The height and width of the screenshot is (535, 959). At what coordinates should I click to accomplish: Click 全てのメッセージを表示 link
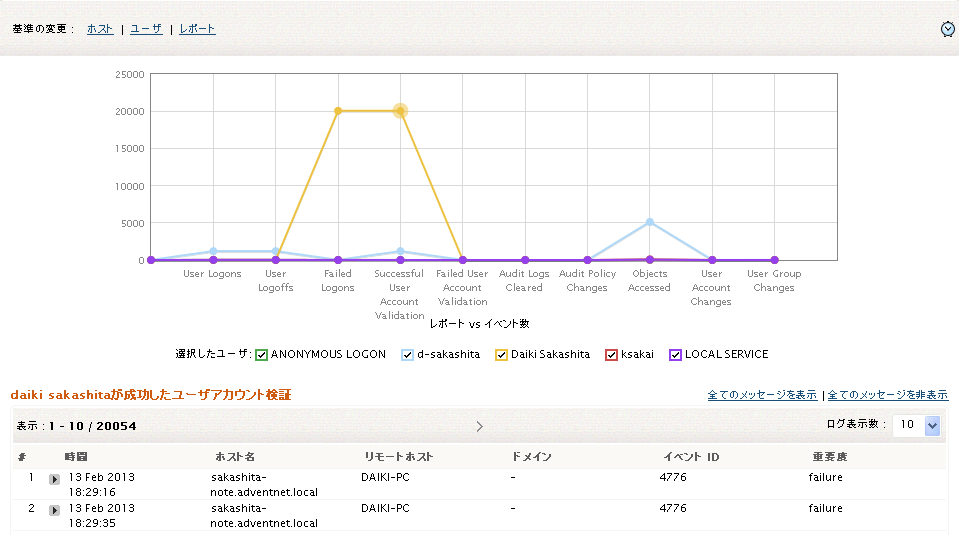pyautogui.click(x=762, y=395)
